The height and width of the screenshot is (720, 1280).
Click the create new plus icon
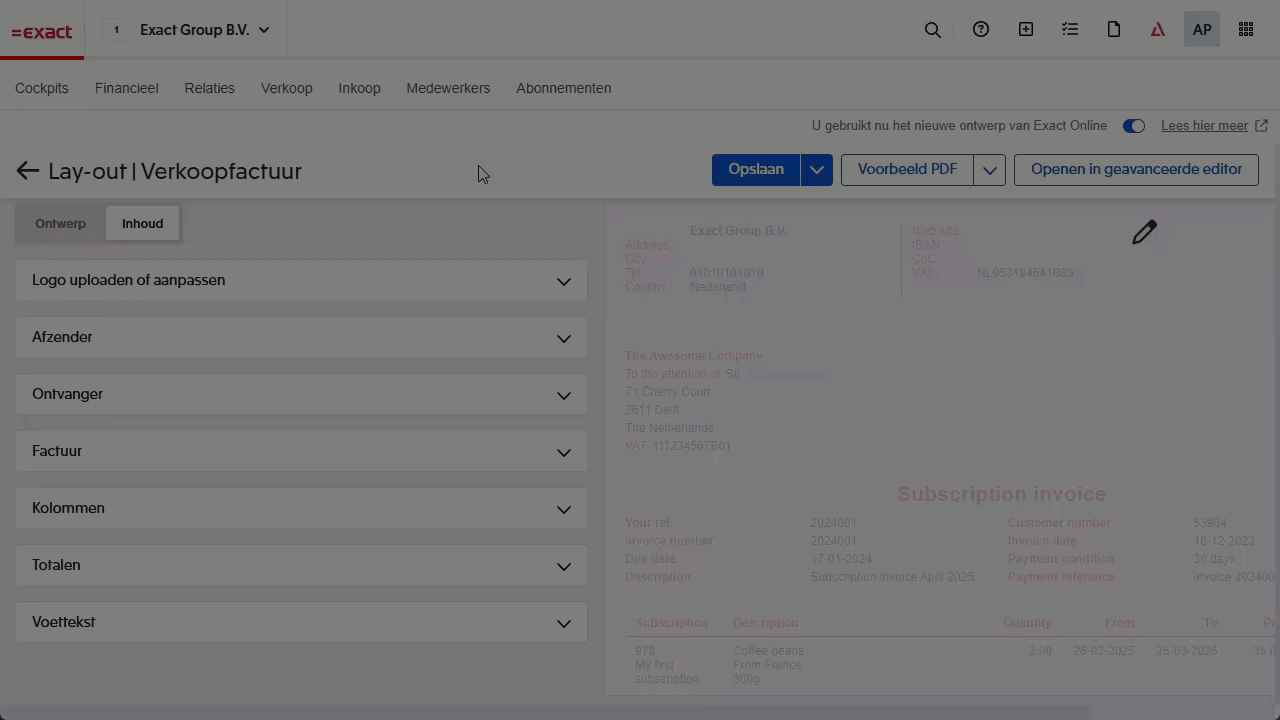coord(1026,30)
